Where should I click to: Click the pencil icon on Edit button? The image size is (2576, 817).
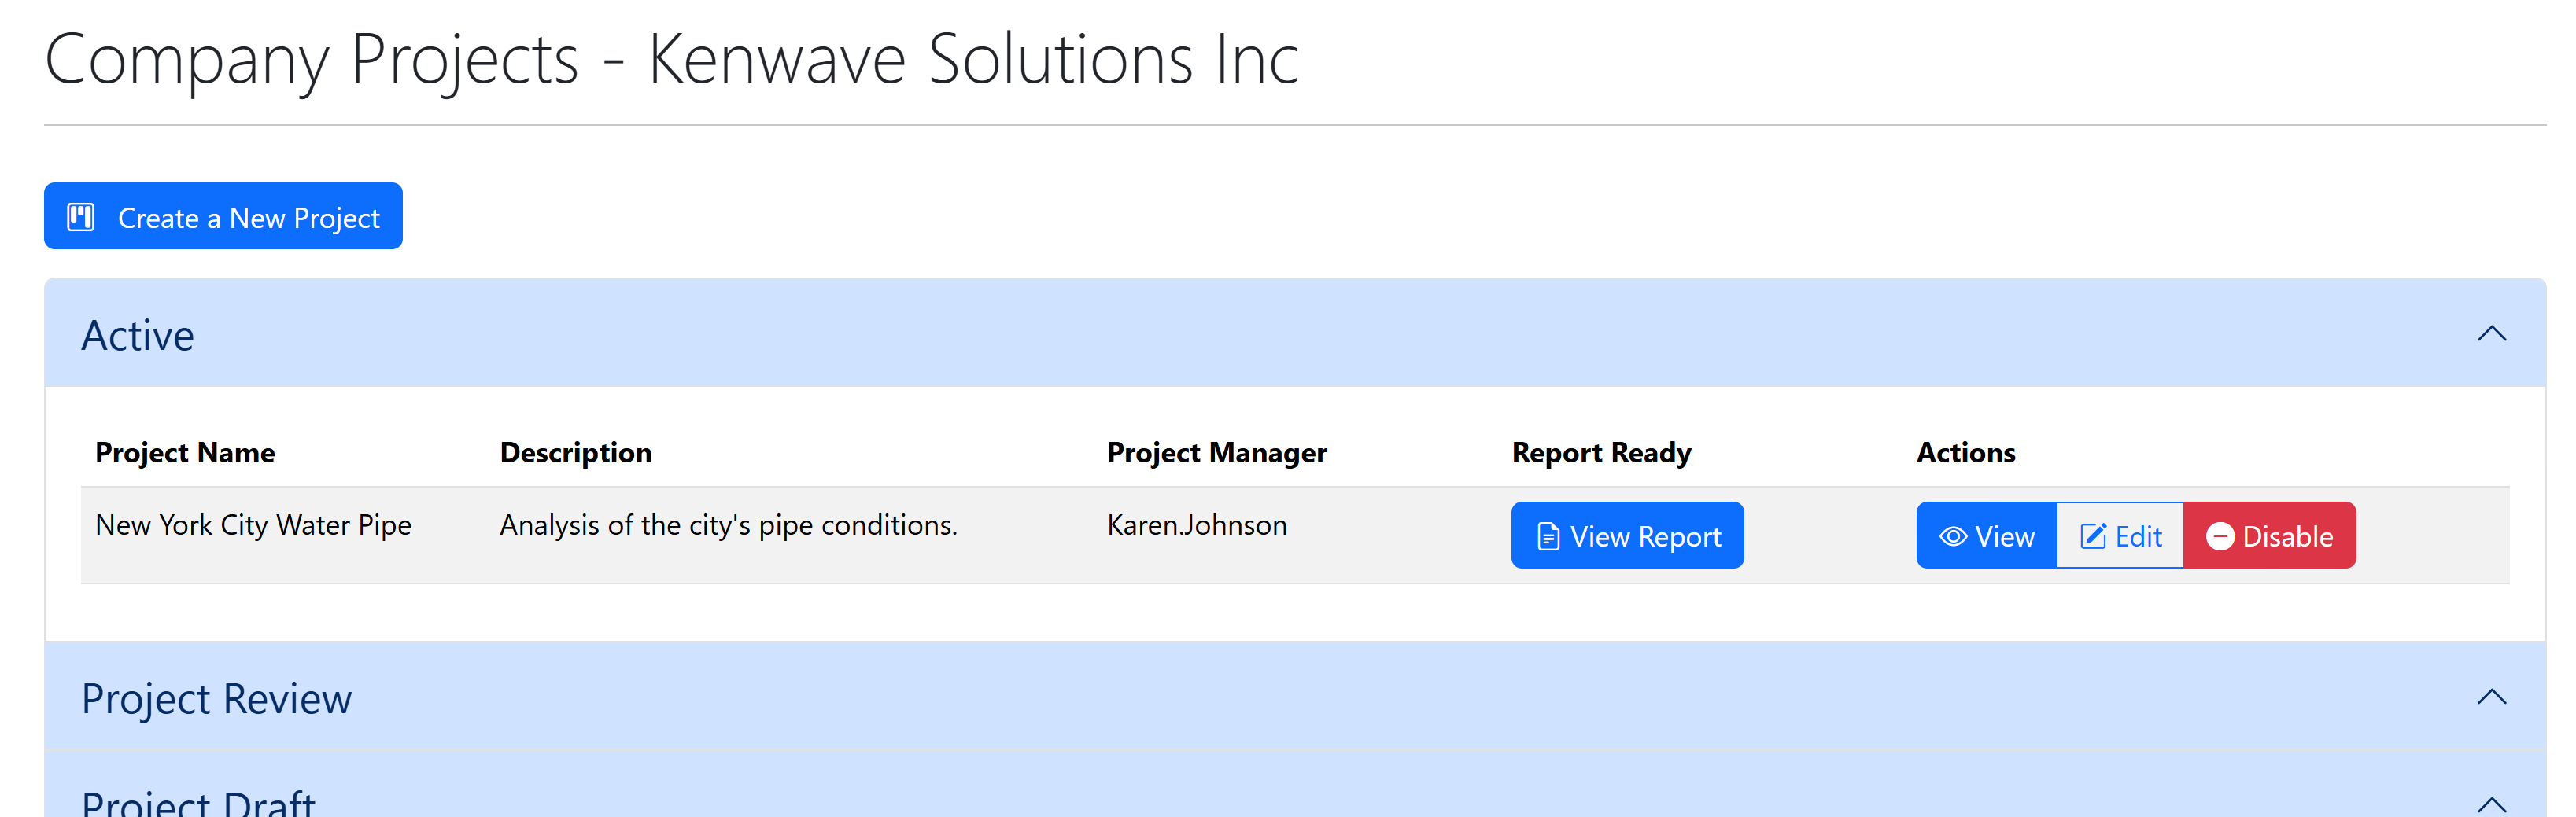click(2093, 537)
